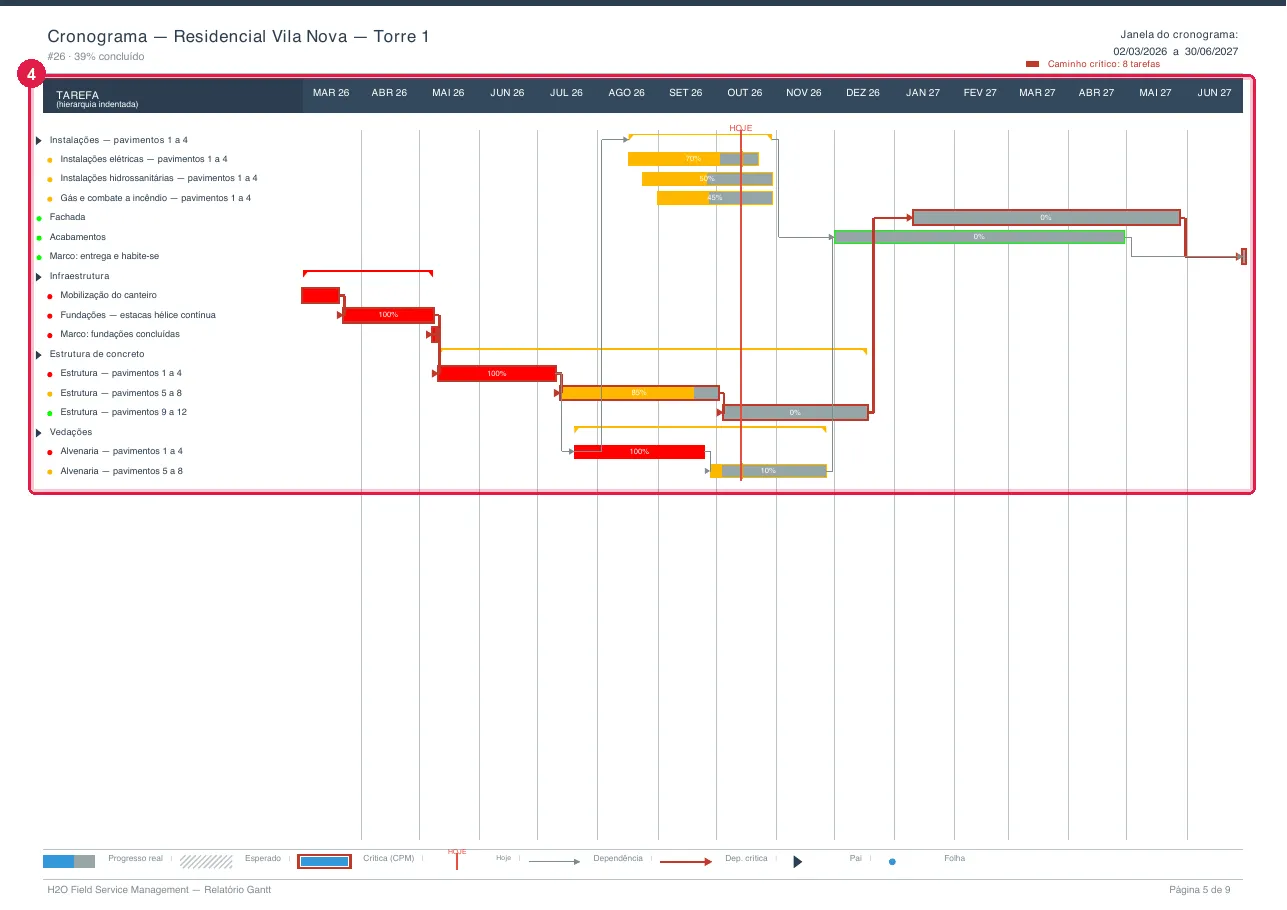This screenshot has height=910, width=1287.
Task: Collapse the Estrutura de concreto group
Action: click(x=39, y=354)
